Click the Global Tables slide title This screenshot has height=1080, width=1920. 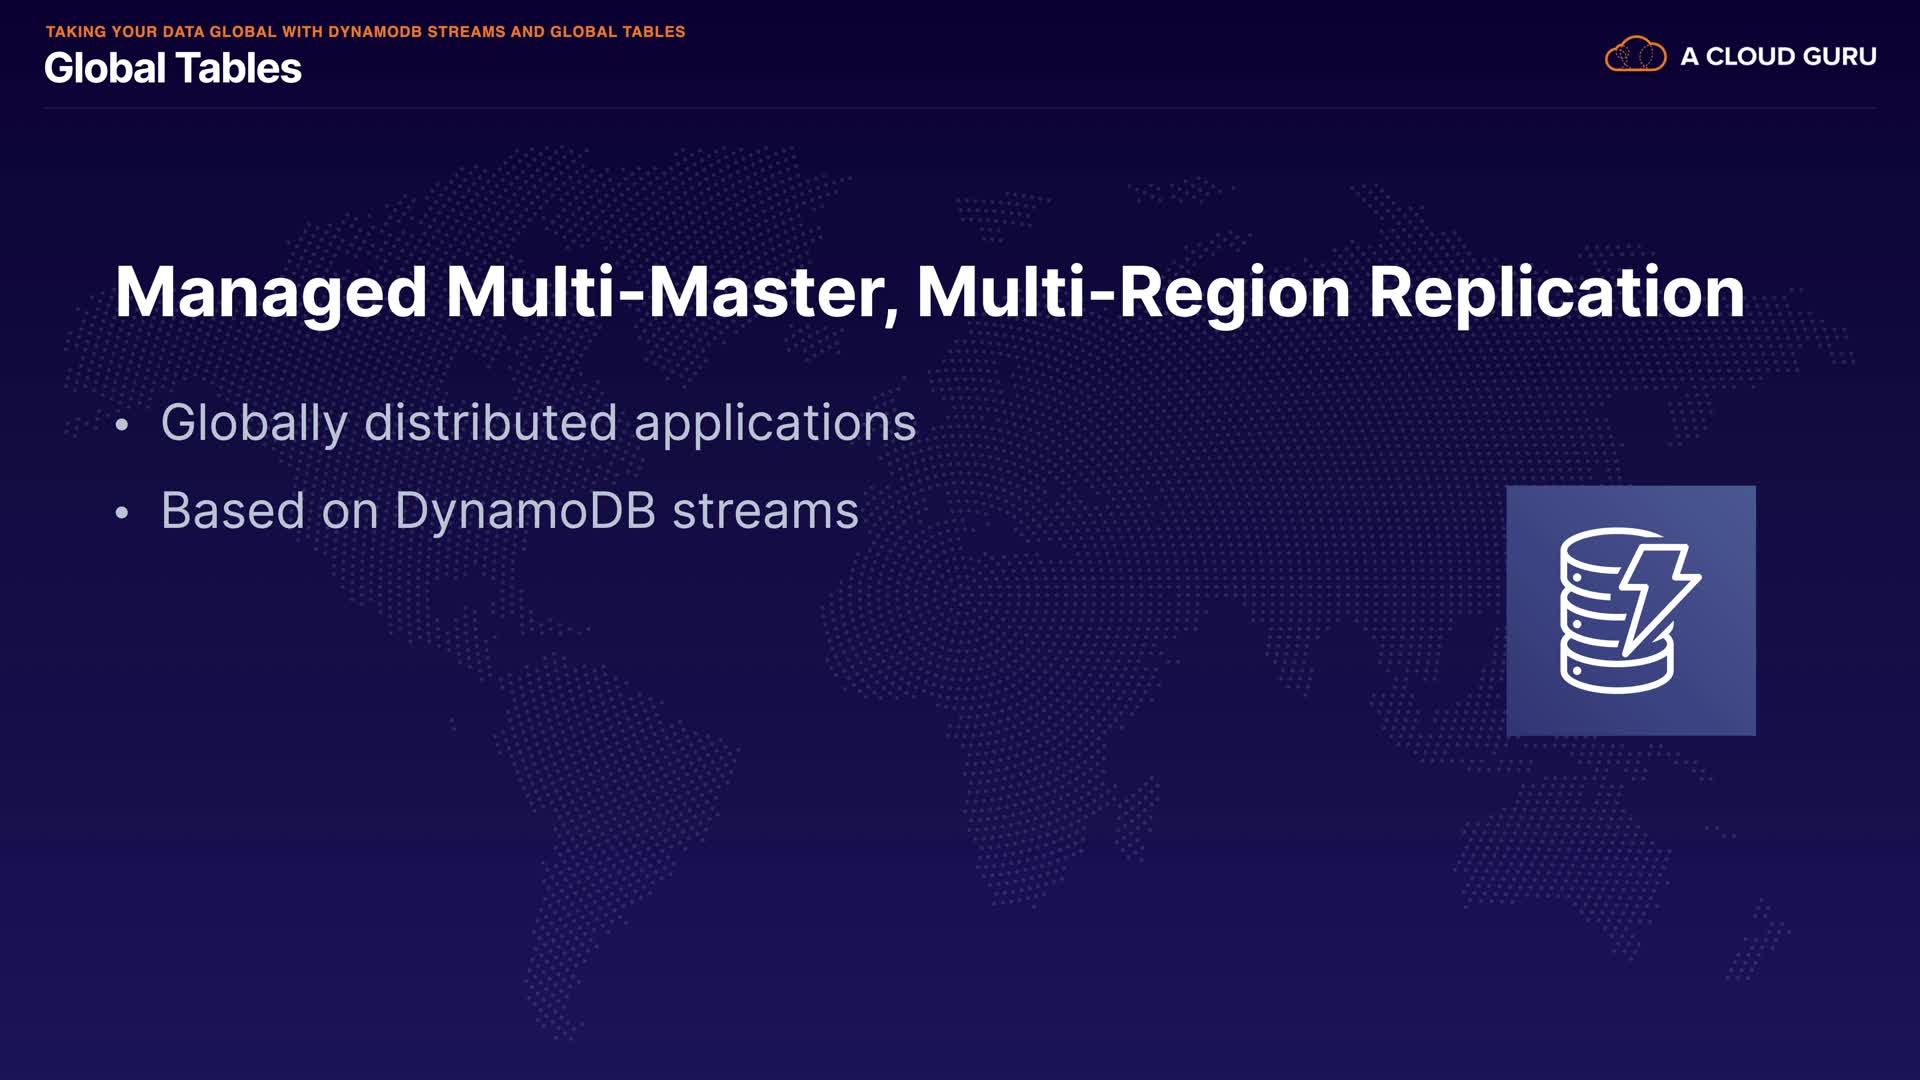[x=172, y=68]
